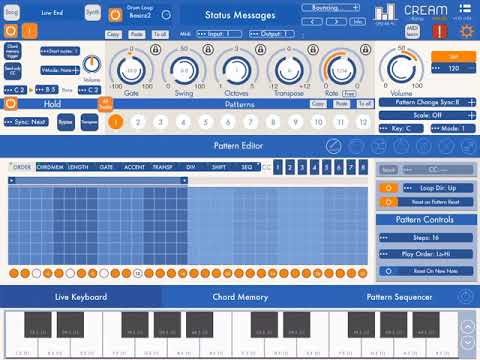Viewport: 480px width, 360px height.
Task: Click the circle icon next to Drum Loop
Action: [x=166, y=15]
